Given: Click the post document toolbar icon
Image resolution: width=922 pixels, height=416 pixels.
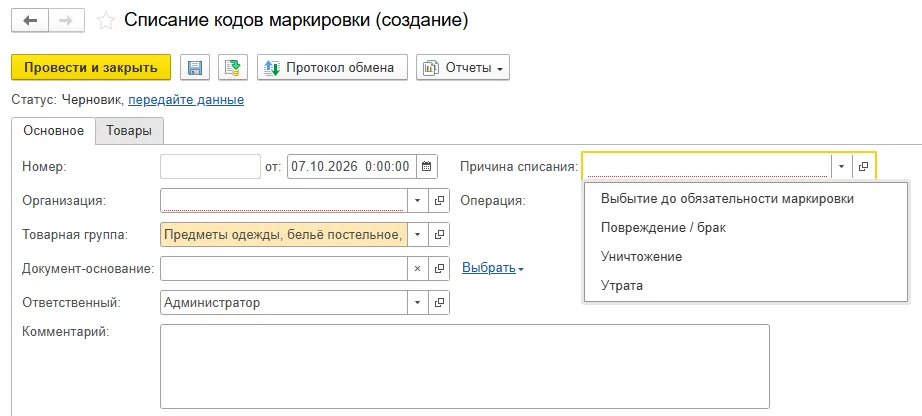Looking at the screenshot, I should tap(233, 67).
